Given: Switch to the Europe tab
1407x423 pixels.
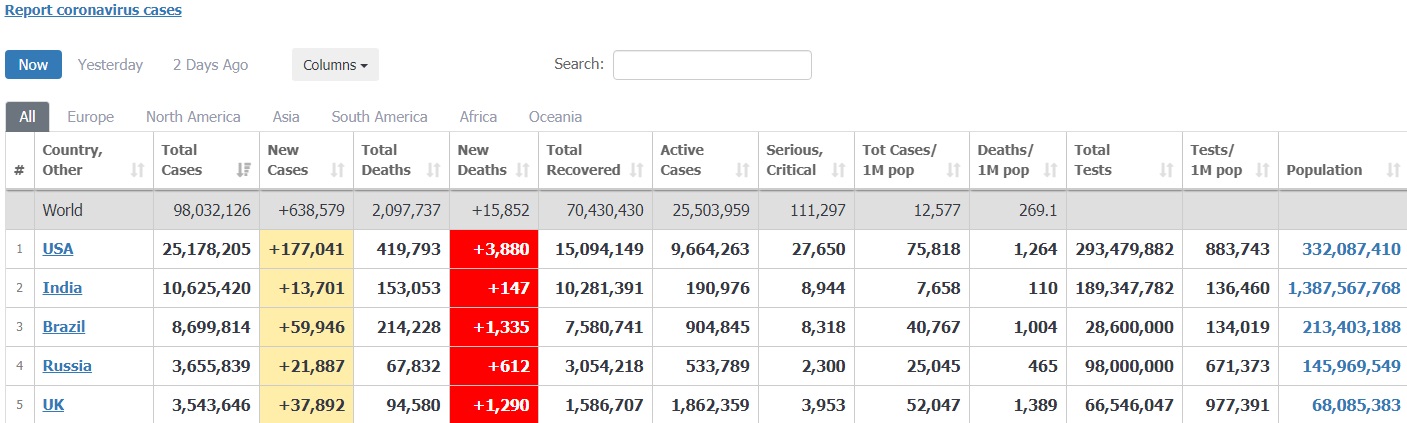Looking at the screenshot, I should click(90, 117).
